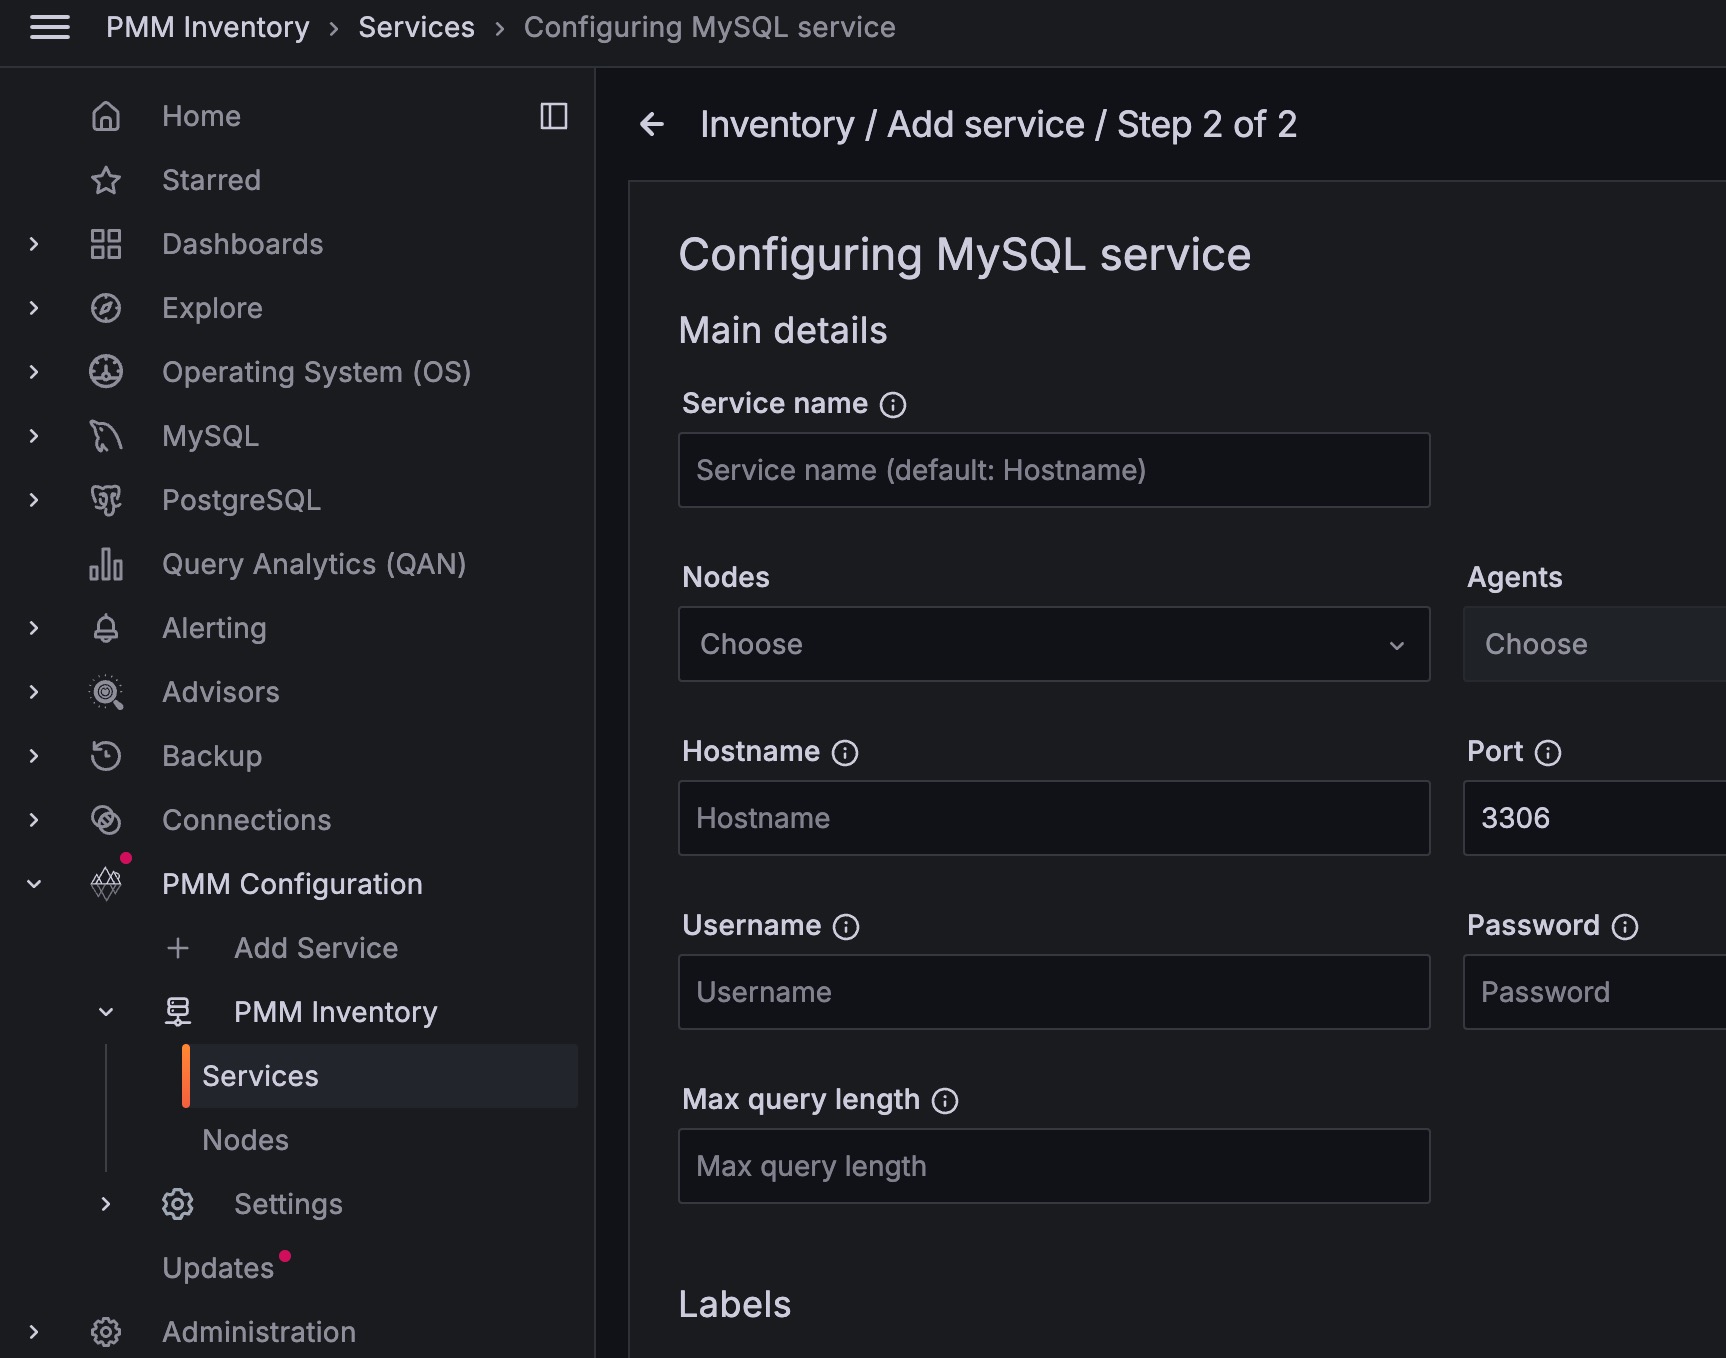
Task: Open Query Analytics (QAN) page
Action: (x=314, y=564)
